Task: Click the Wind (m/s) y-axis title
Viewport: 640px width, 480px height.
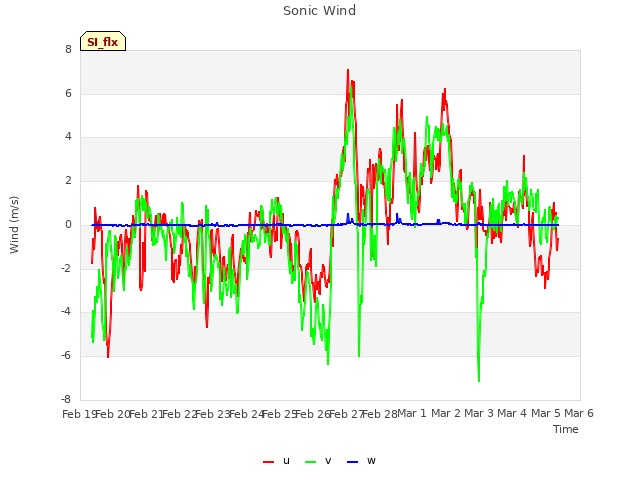Action: 14,225
